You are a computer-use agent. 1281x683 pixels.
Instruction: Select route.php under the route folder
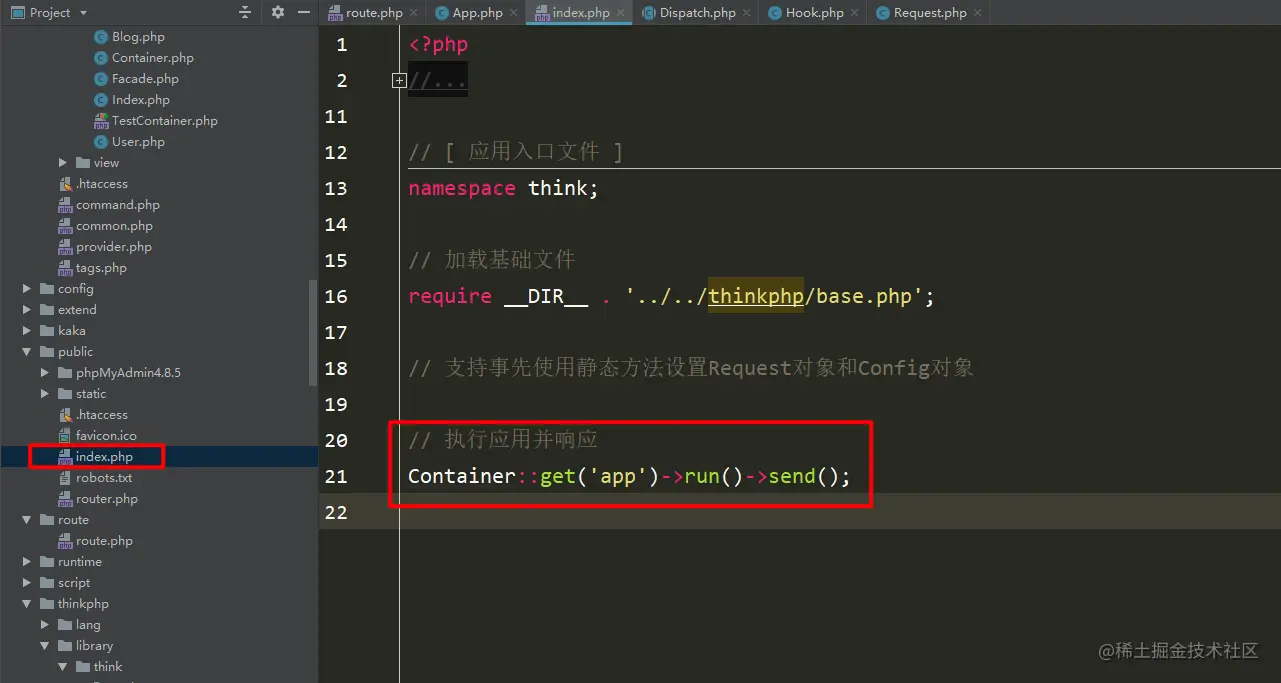(104, 541)
